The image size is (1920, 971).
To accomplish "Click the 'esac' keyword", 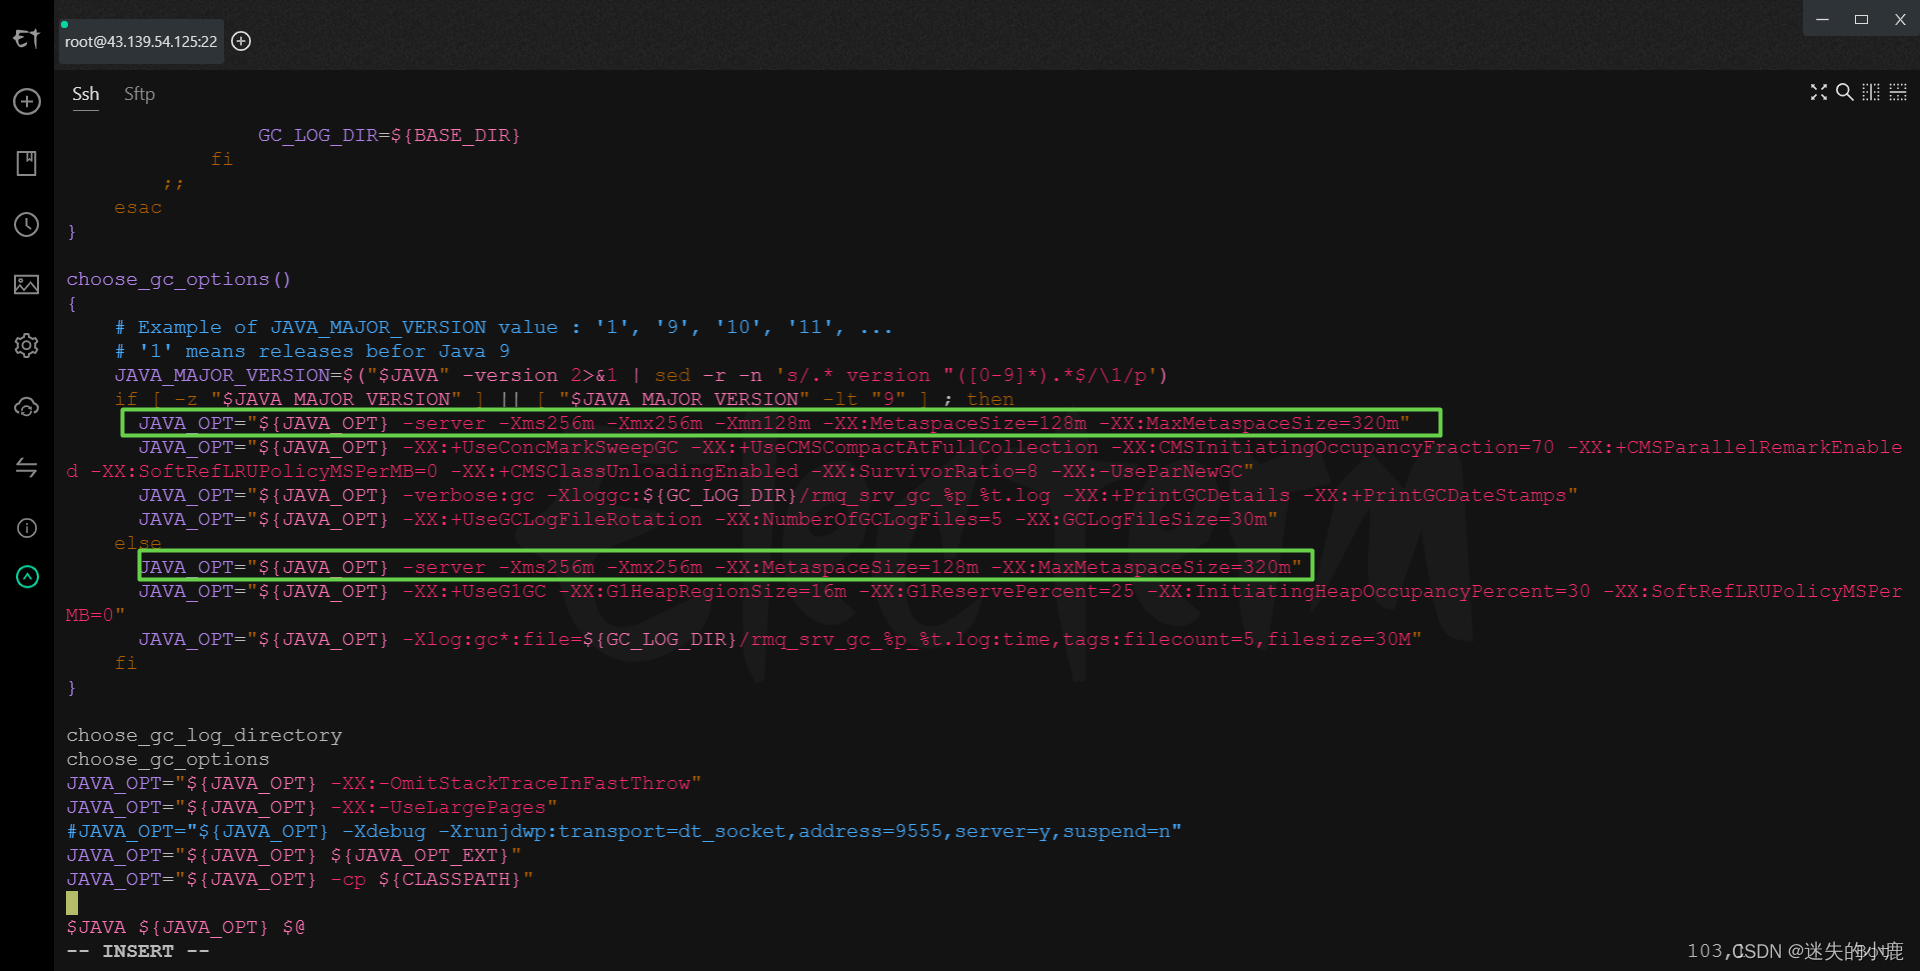I will tap(138, 207).
